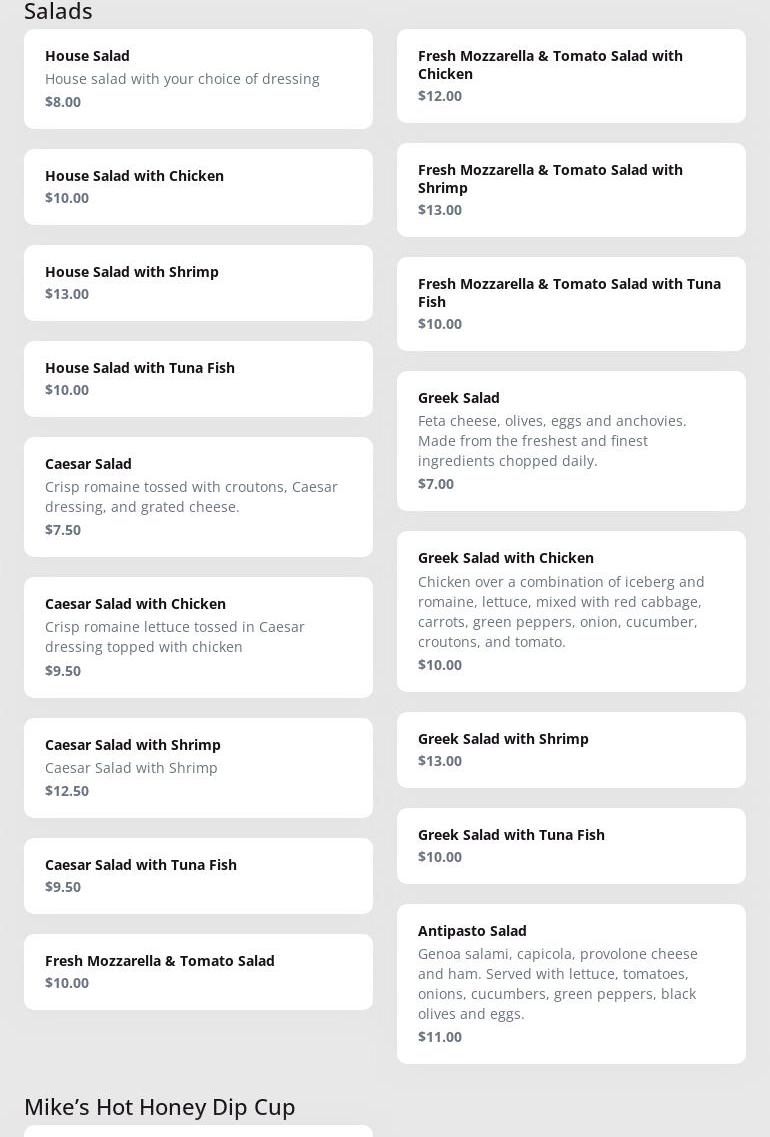Open plain Fresh Mozzarella & Tomato Salad
770x1137 pixels.
[198, 971]
